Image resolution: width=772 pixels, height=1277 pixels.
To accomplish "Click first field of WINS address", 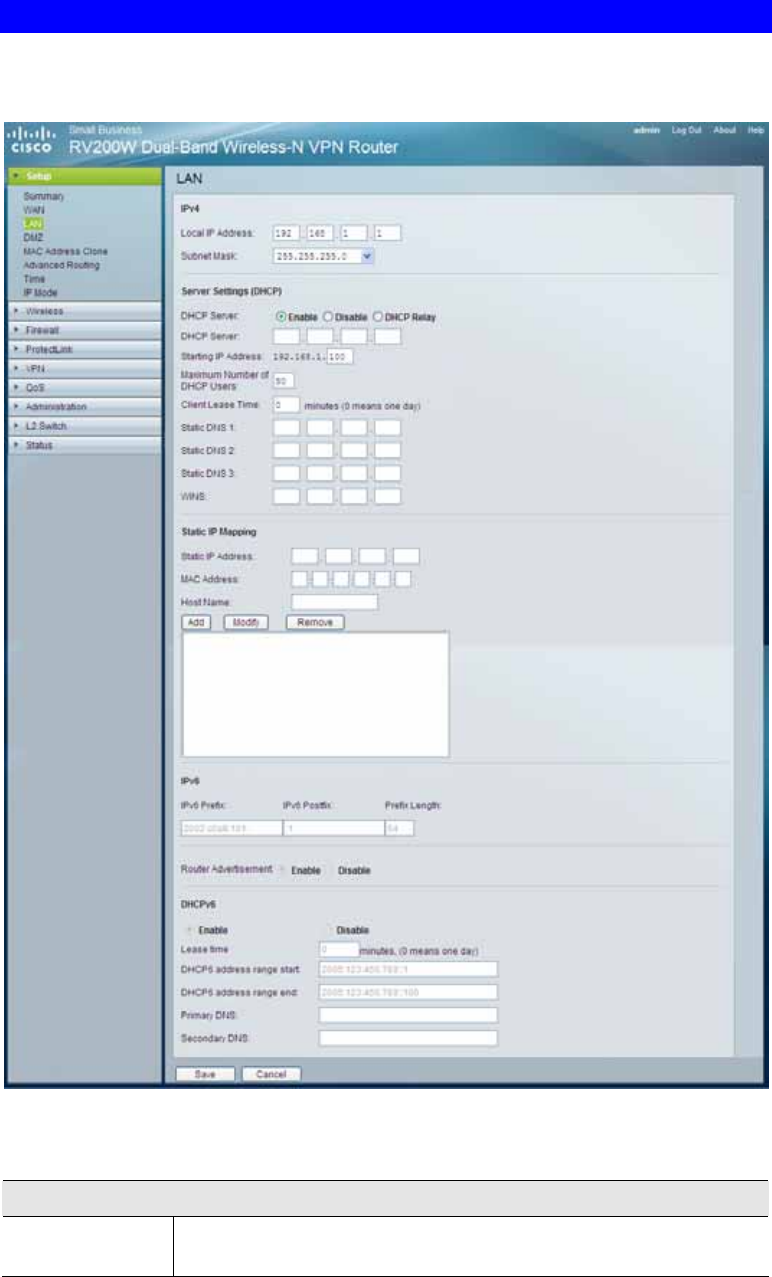I will point(286,495).
